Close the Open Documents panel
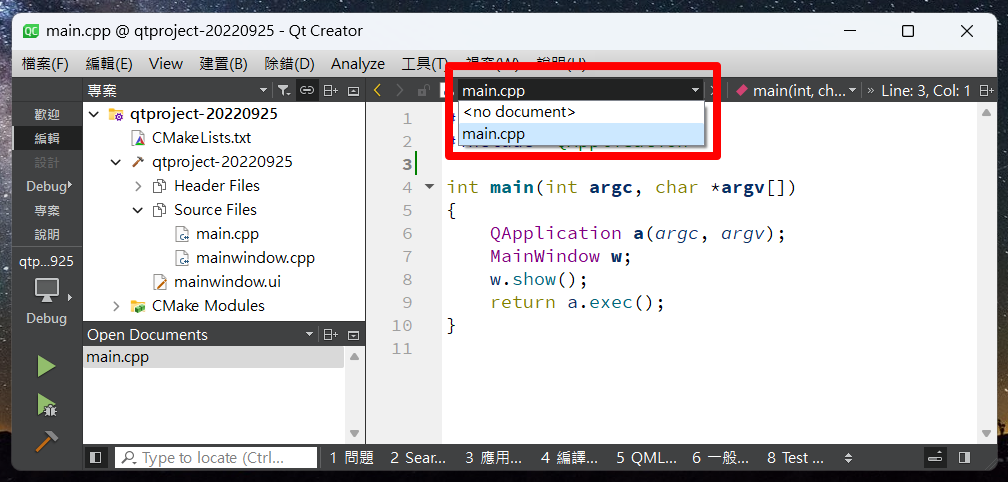Image resolution: width=1008 pixels, height=482 pixels. click(353, 335)
